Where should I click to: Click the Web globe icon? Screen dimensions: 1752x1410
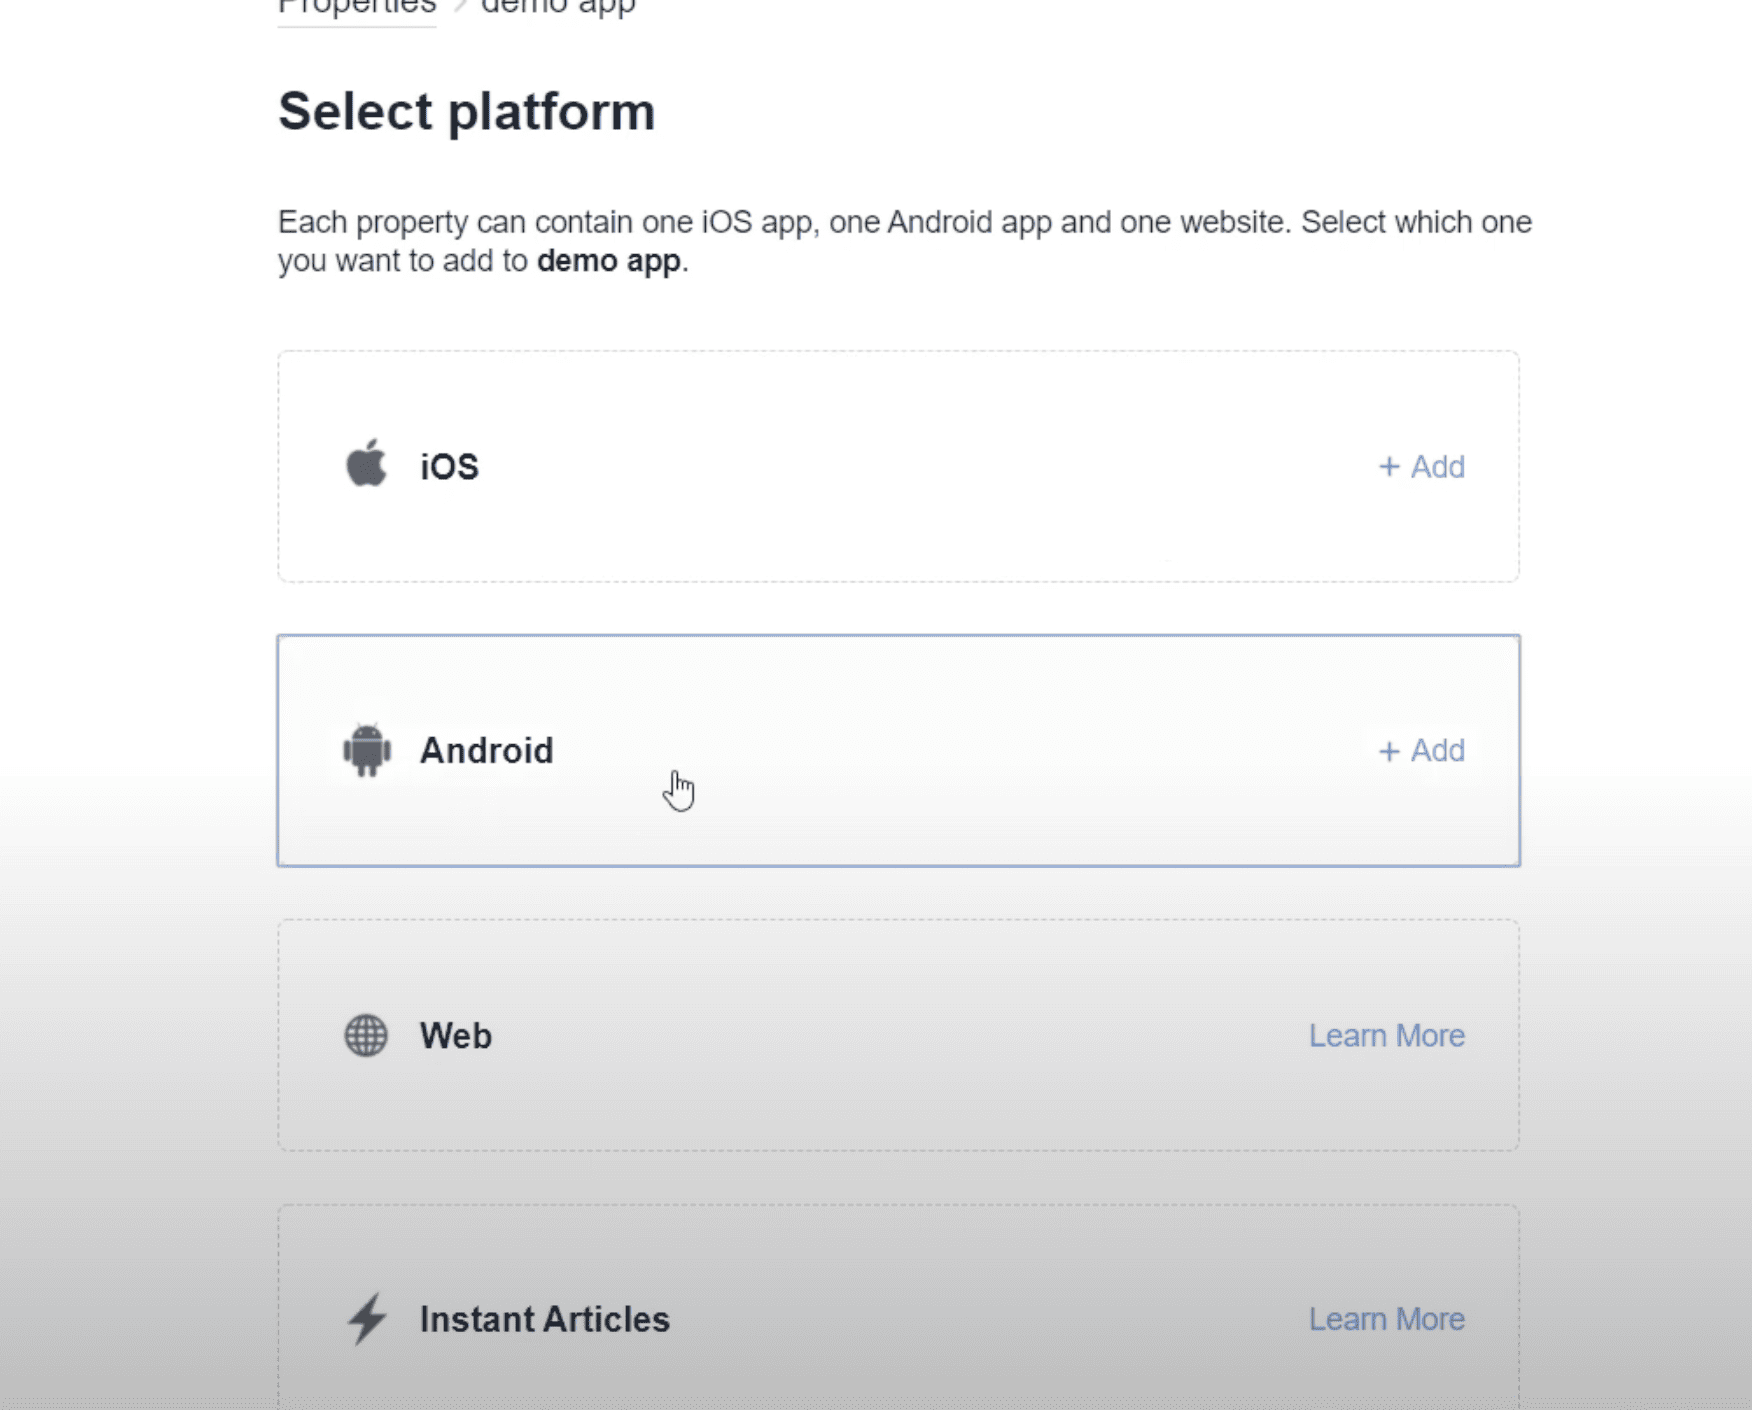[x=366, y=1035]
